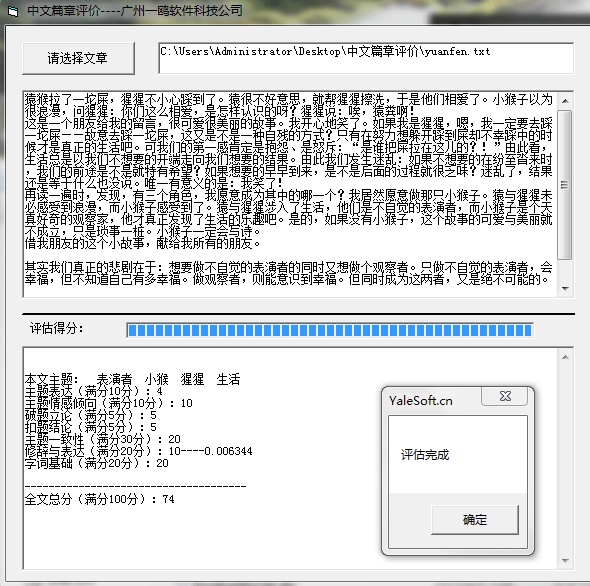Close the YaleSoft.cn message dialog

point(505,396)
